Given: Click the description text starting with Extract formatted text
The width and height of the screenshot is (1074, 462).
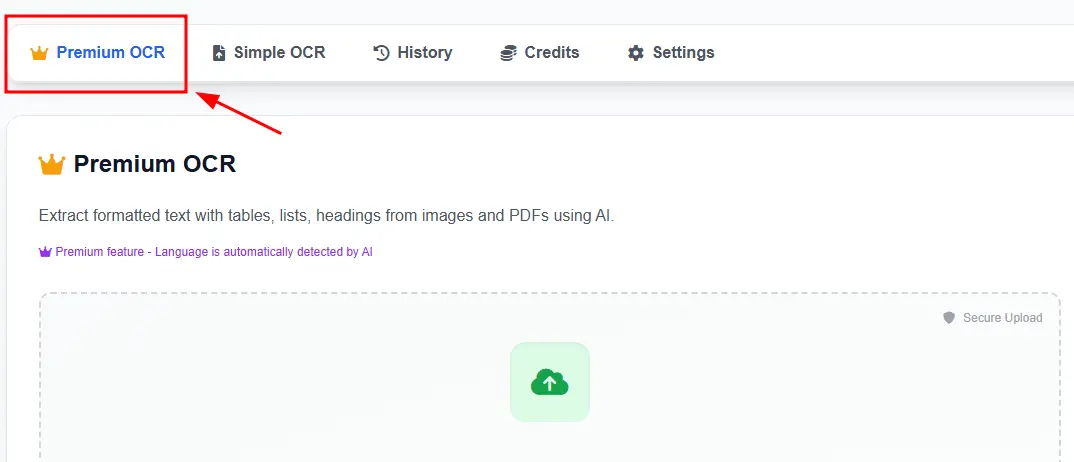Looking at the screenshot, I should coord(326,215).
